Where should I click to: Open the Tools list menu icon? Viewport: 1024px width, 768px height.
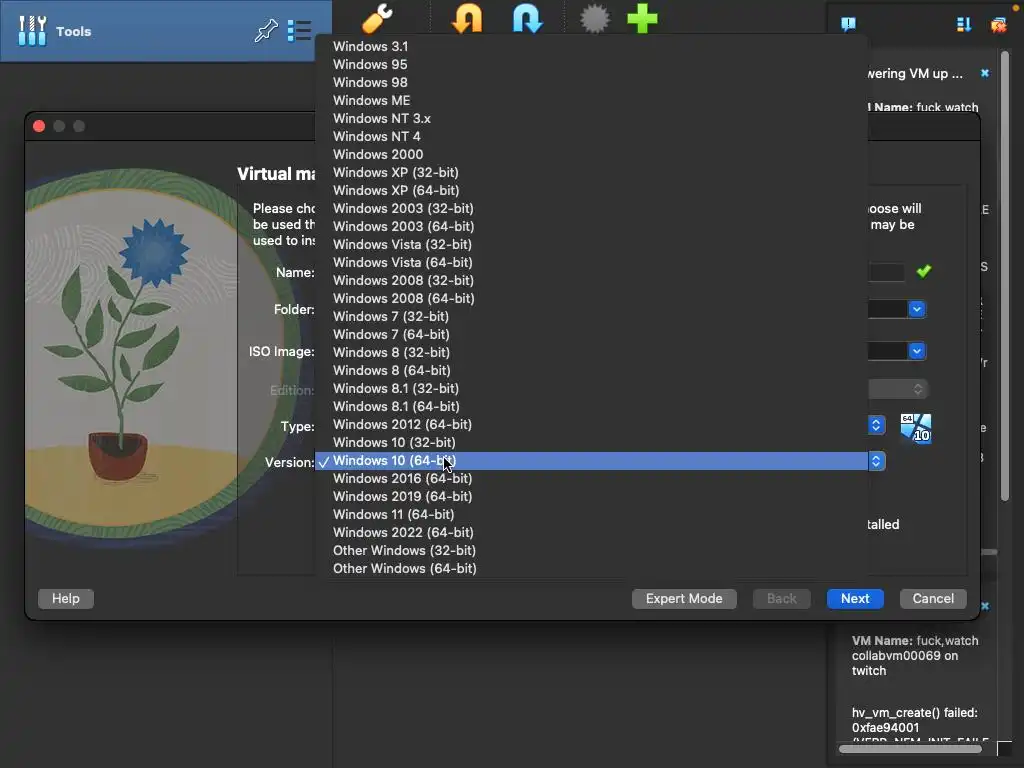(x=299, y=31)
